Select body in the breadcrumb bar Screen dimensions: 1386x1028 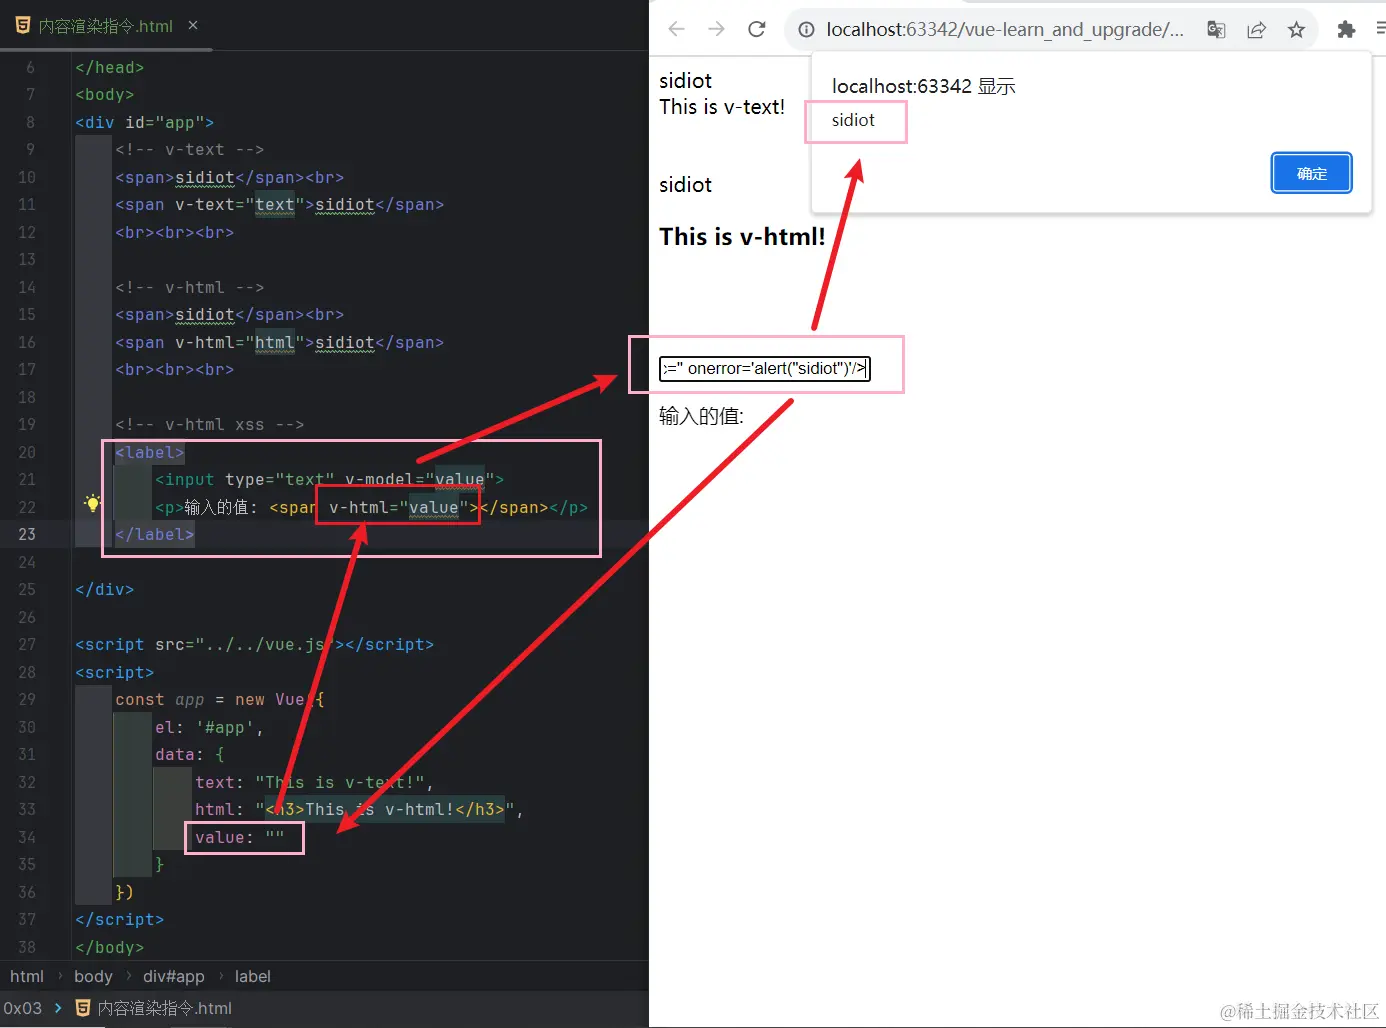coord(93,976)
